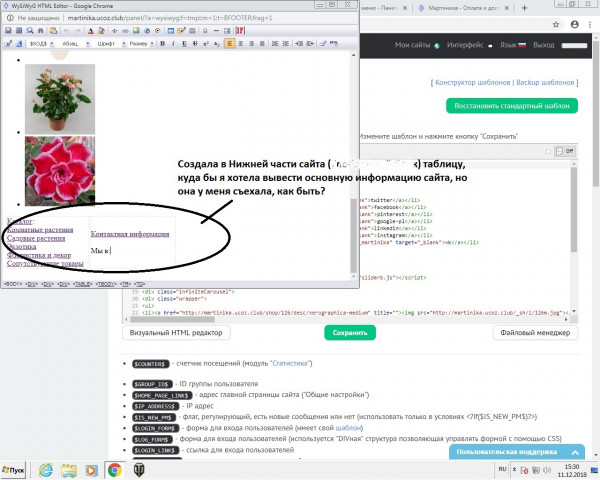Click the horizontal line insert icon
This screenshot has height=480, width=600.
[x=216, y=31]
